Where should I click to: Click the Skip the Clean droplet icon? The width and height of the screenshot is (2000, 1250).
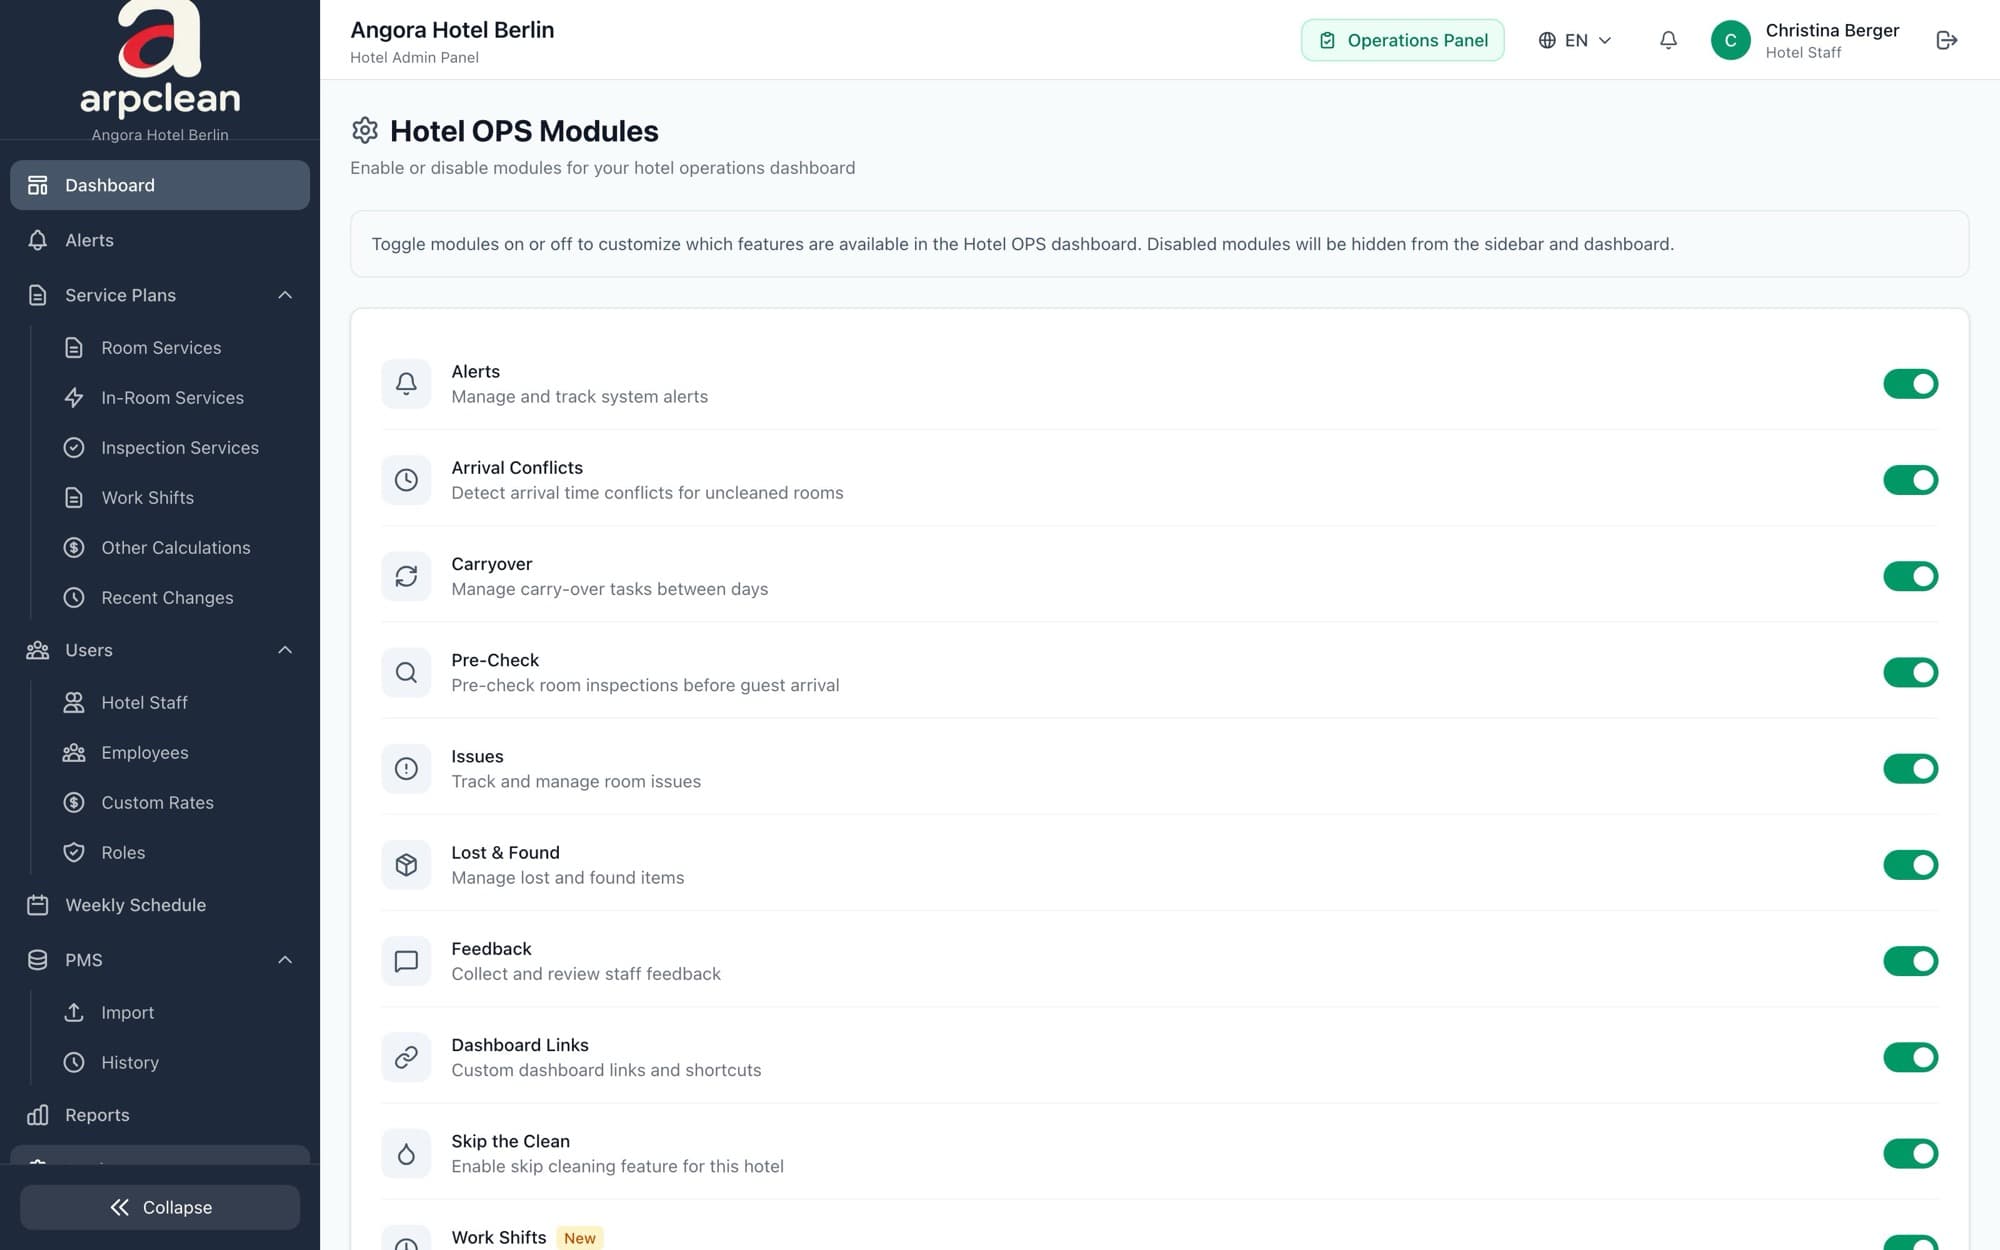[x=406, y=1153]
